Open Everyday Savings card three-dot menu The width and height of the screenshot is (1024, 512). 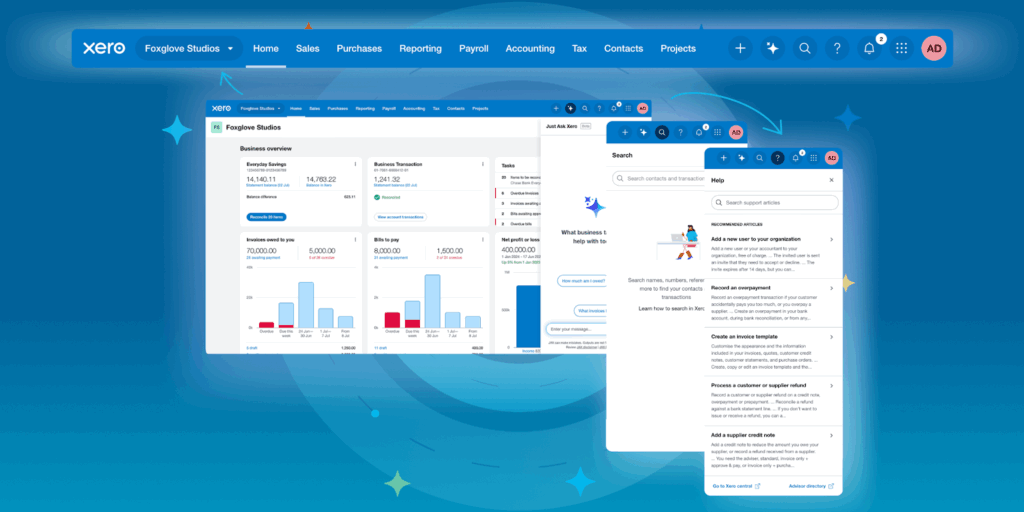click(x=355, y=164)
